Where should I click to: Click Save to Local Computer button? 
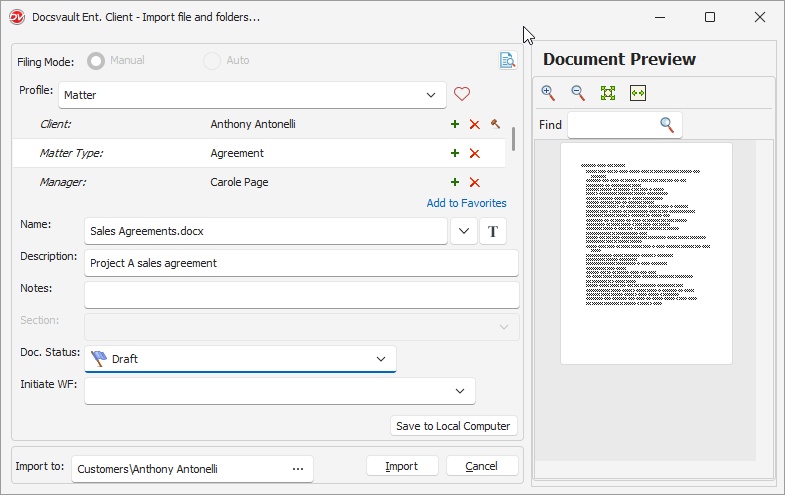(x=454, y=426)
